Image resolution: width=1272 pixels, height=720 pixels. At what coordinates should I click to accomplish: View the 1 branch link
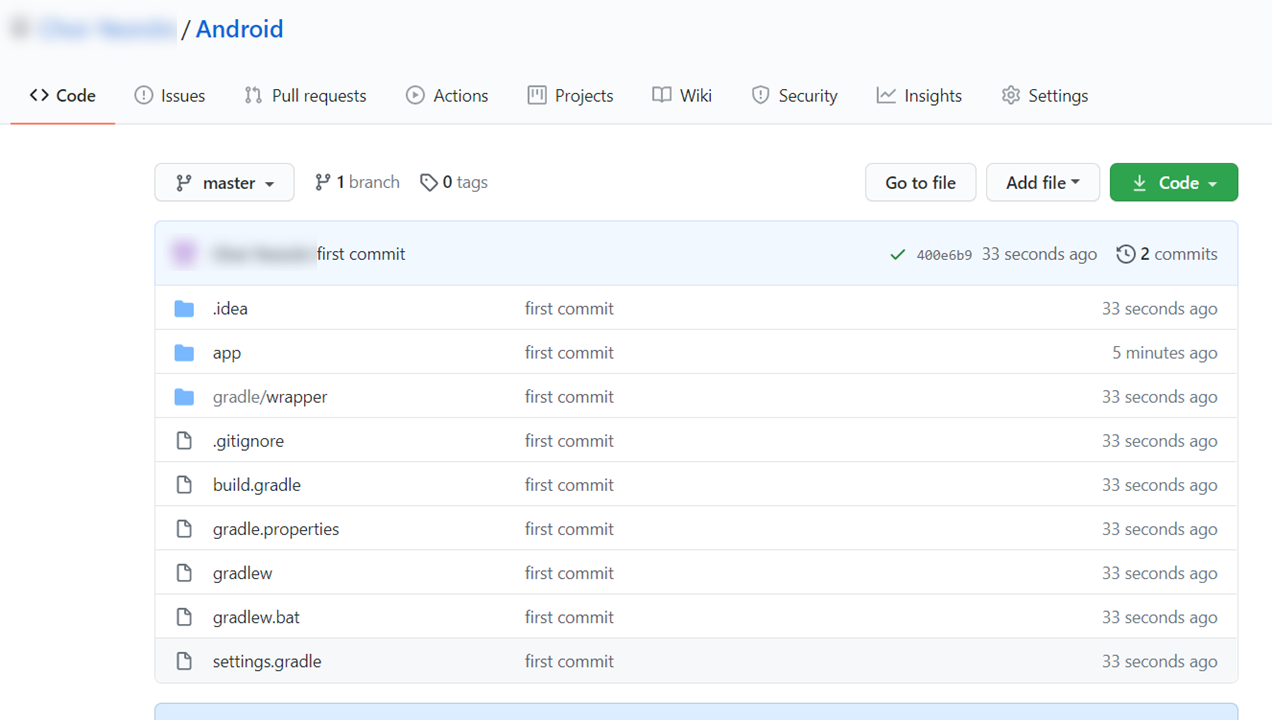(357, 182)
